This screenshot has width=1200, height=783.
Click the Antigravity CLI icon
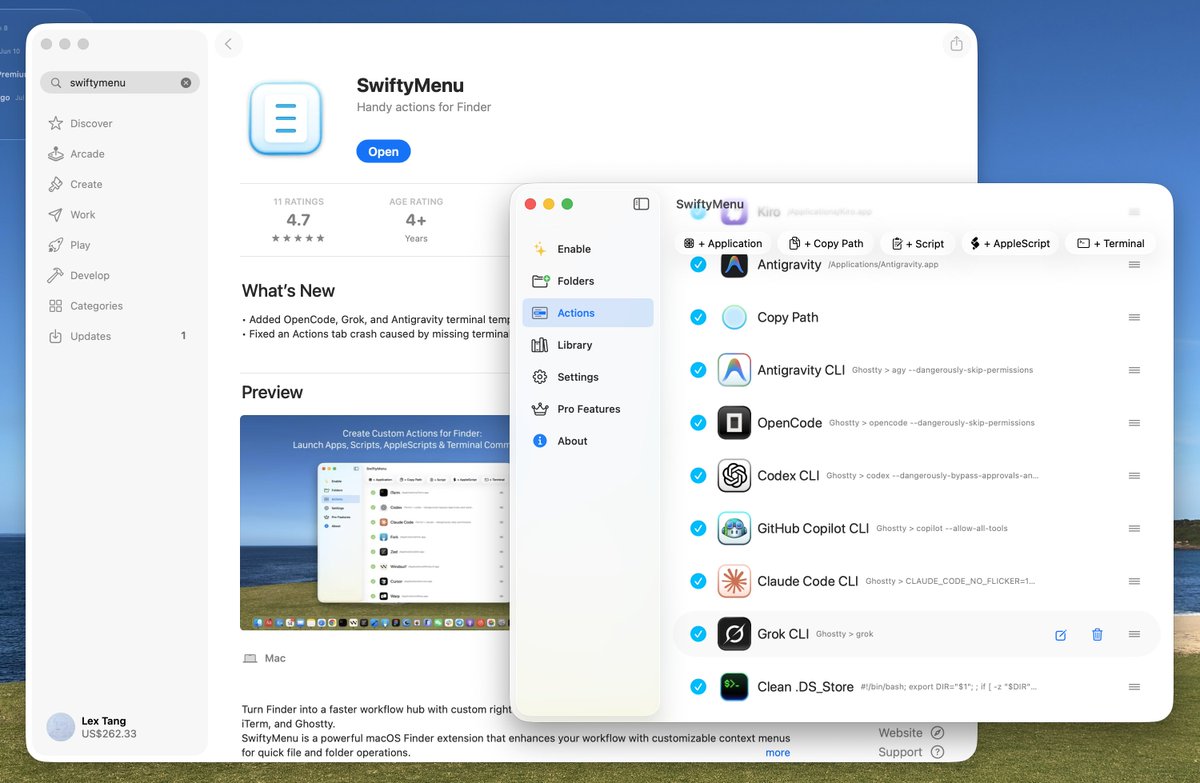(x=735, y=370)
